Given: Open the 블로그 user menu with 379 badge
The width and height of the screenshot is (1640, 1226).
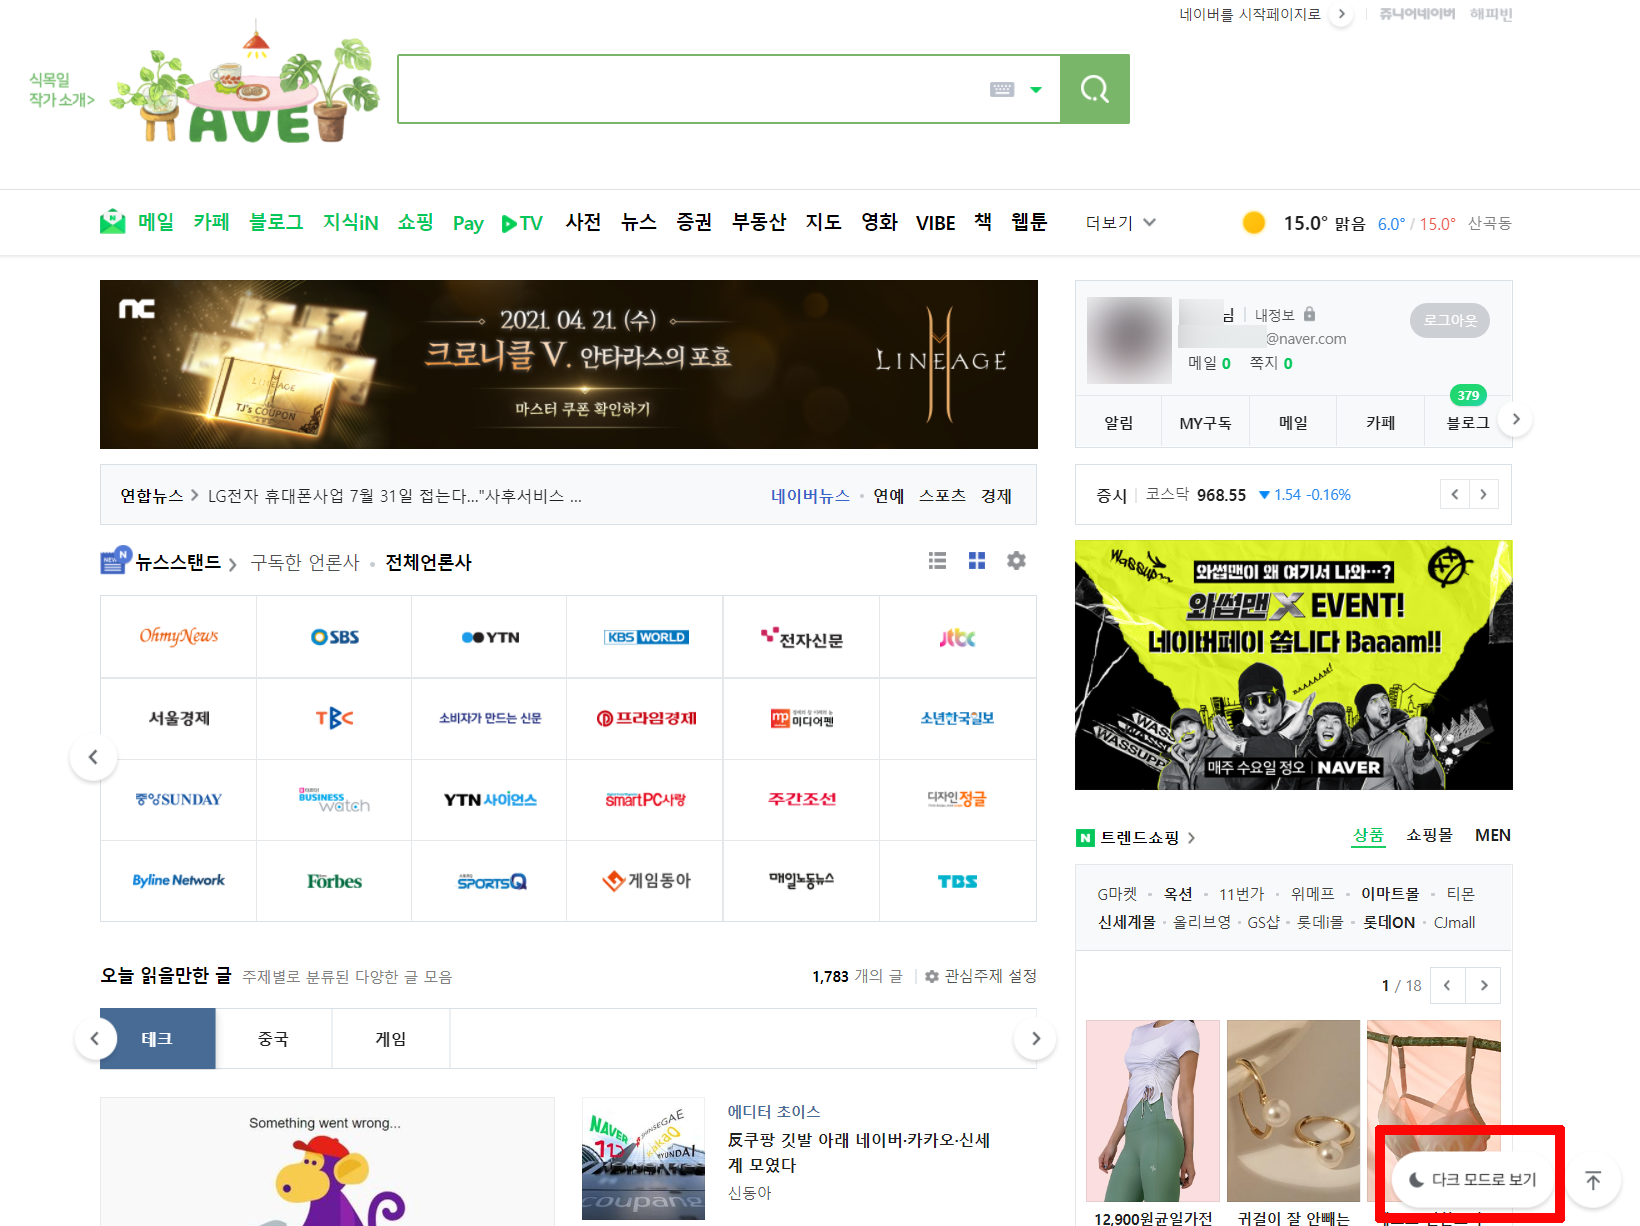Looking at the screenshot, I should coord(1468,422).
